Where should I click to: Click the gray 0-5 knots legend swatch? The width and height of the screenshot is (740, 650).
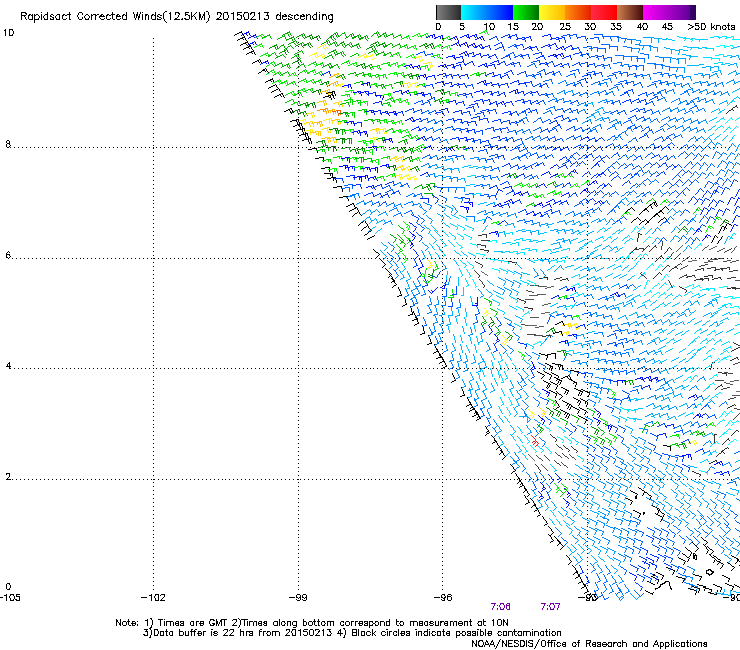(x=448, y=12)
